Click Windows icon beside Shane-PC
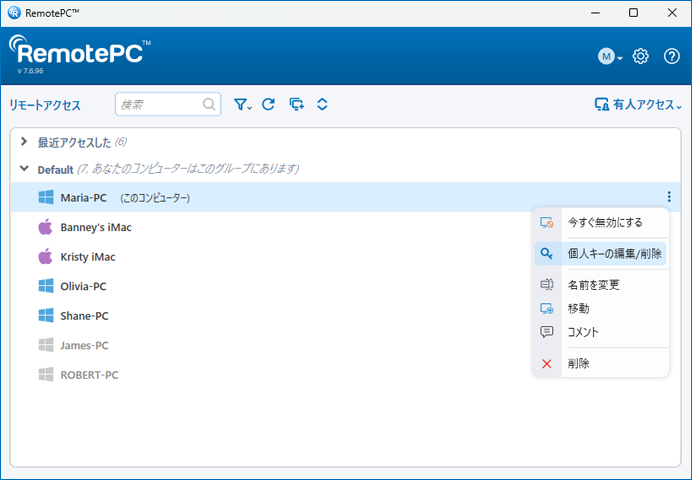The width and height of the screenshot is (692, 480). [46, 315]
